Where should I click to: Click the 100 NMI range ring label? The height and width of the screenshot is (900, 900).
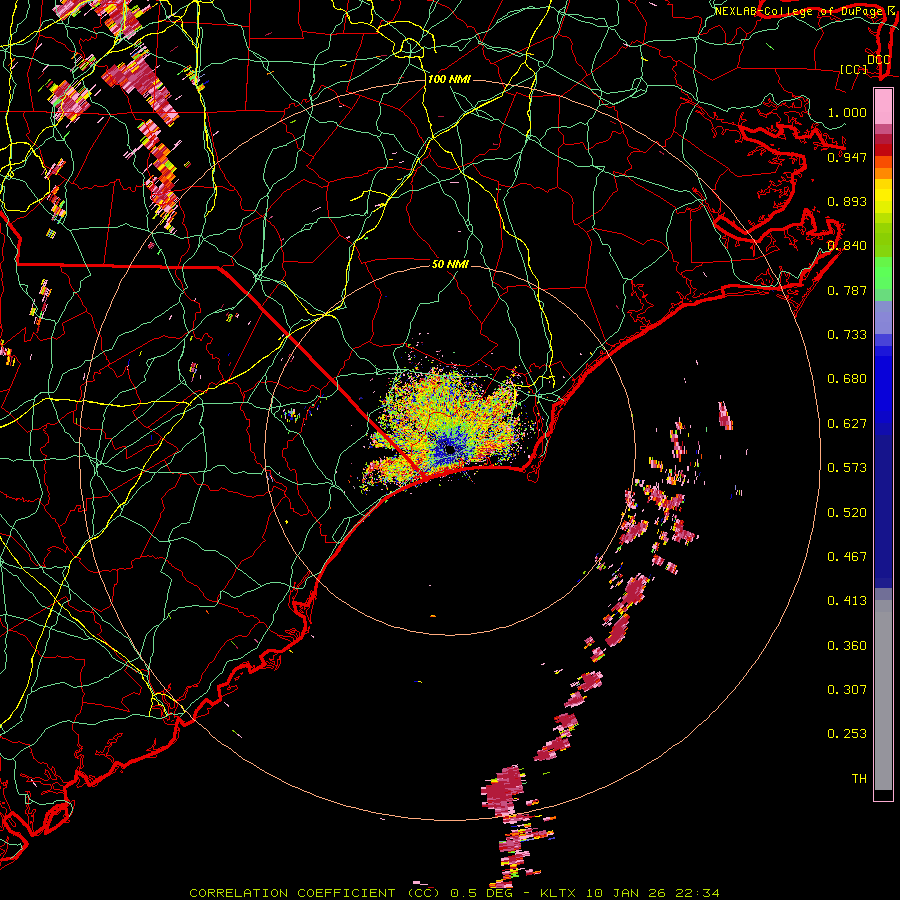449,79
